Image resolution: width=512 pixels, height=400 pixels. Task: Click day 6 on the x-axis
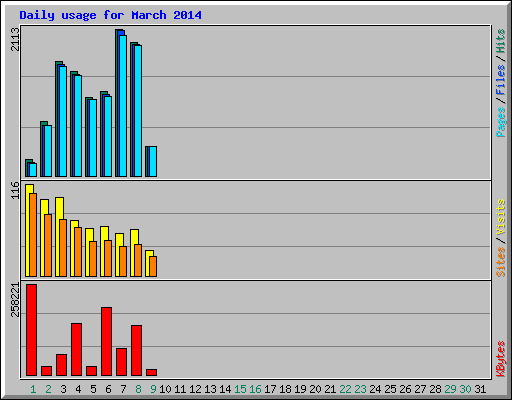click(108, 389)
